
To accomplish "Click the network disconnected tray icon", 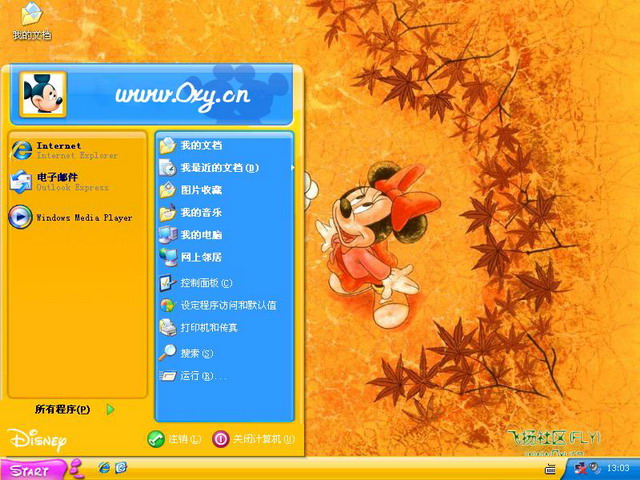I will pos(580,468).
